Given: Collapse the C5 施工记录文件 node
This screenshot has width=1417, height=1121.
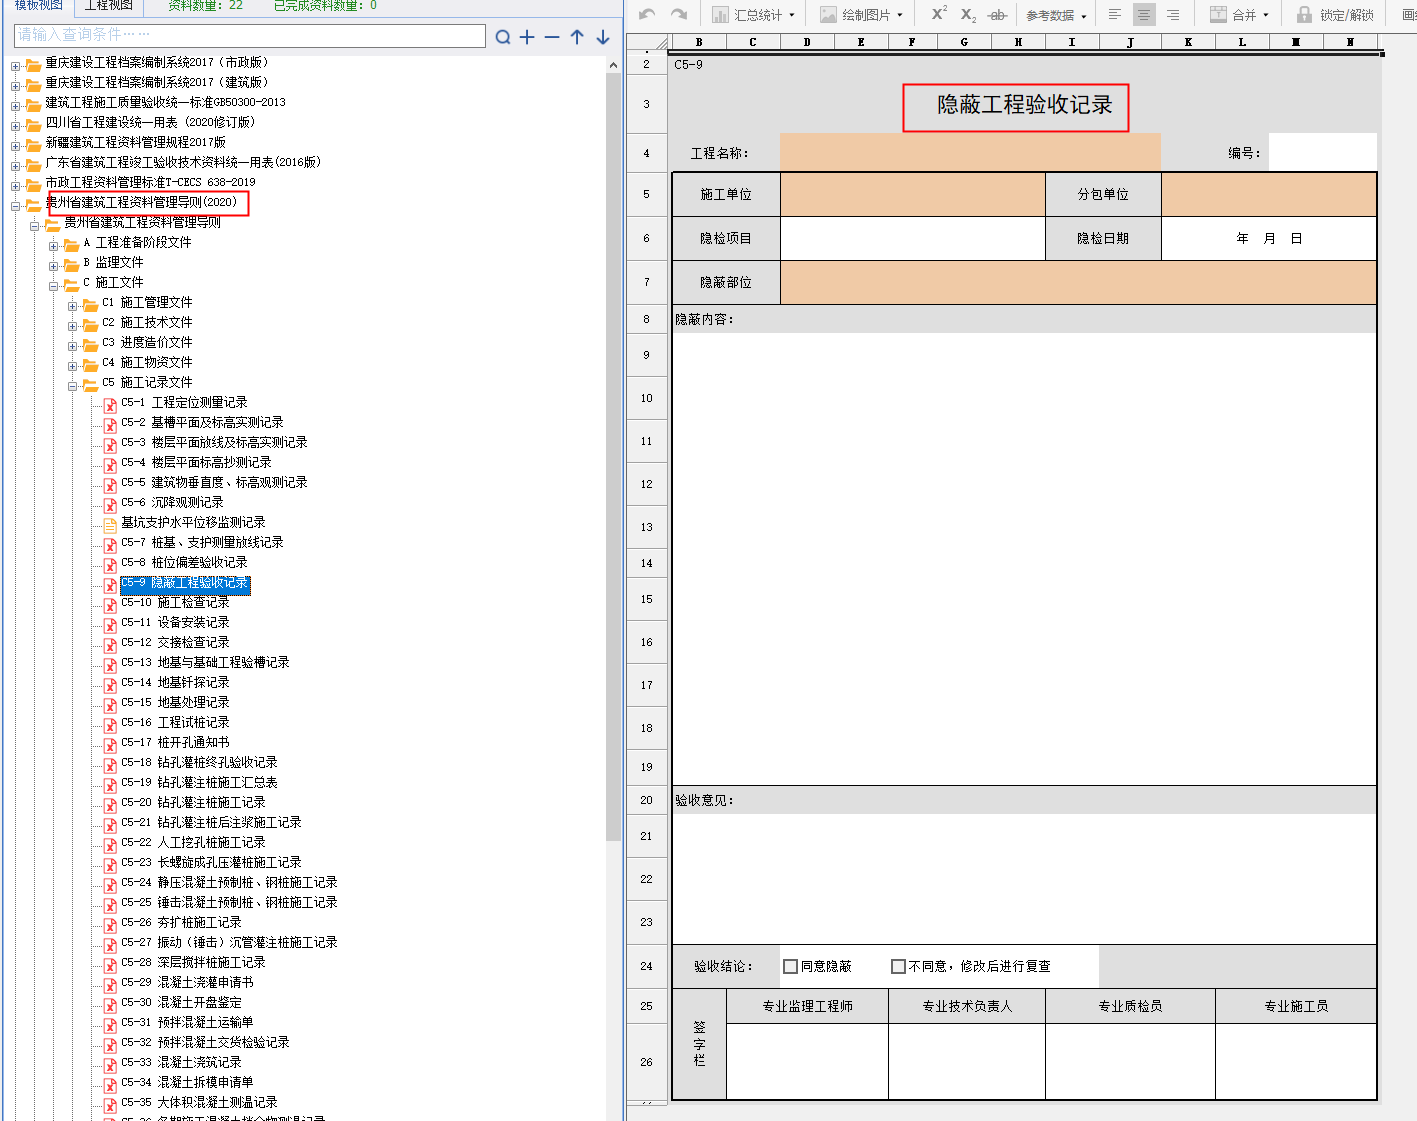Looking at the screenshot, I should [73, 386].
